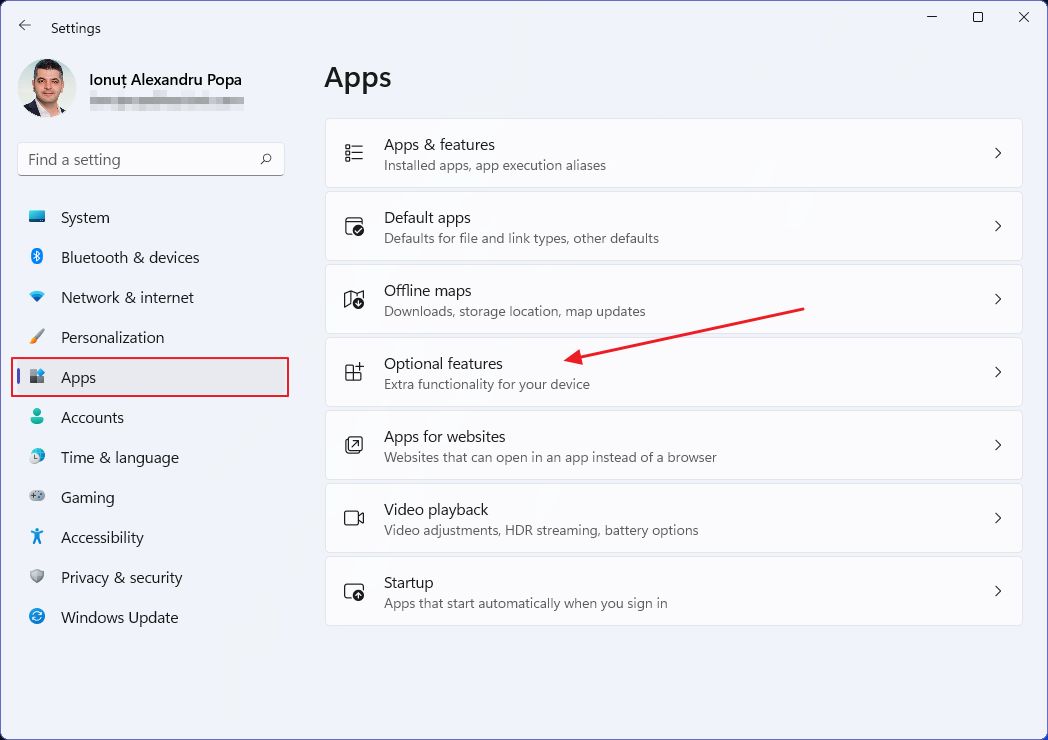This screenshot has height=740, width=1048.
Task: Click the Startup icon
Action: click(353, 590)
